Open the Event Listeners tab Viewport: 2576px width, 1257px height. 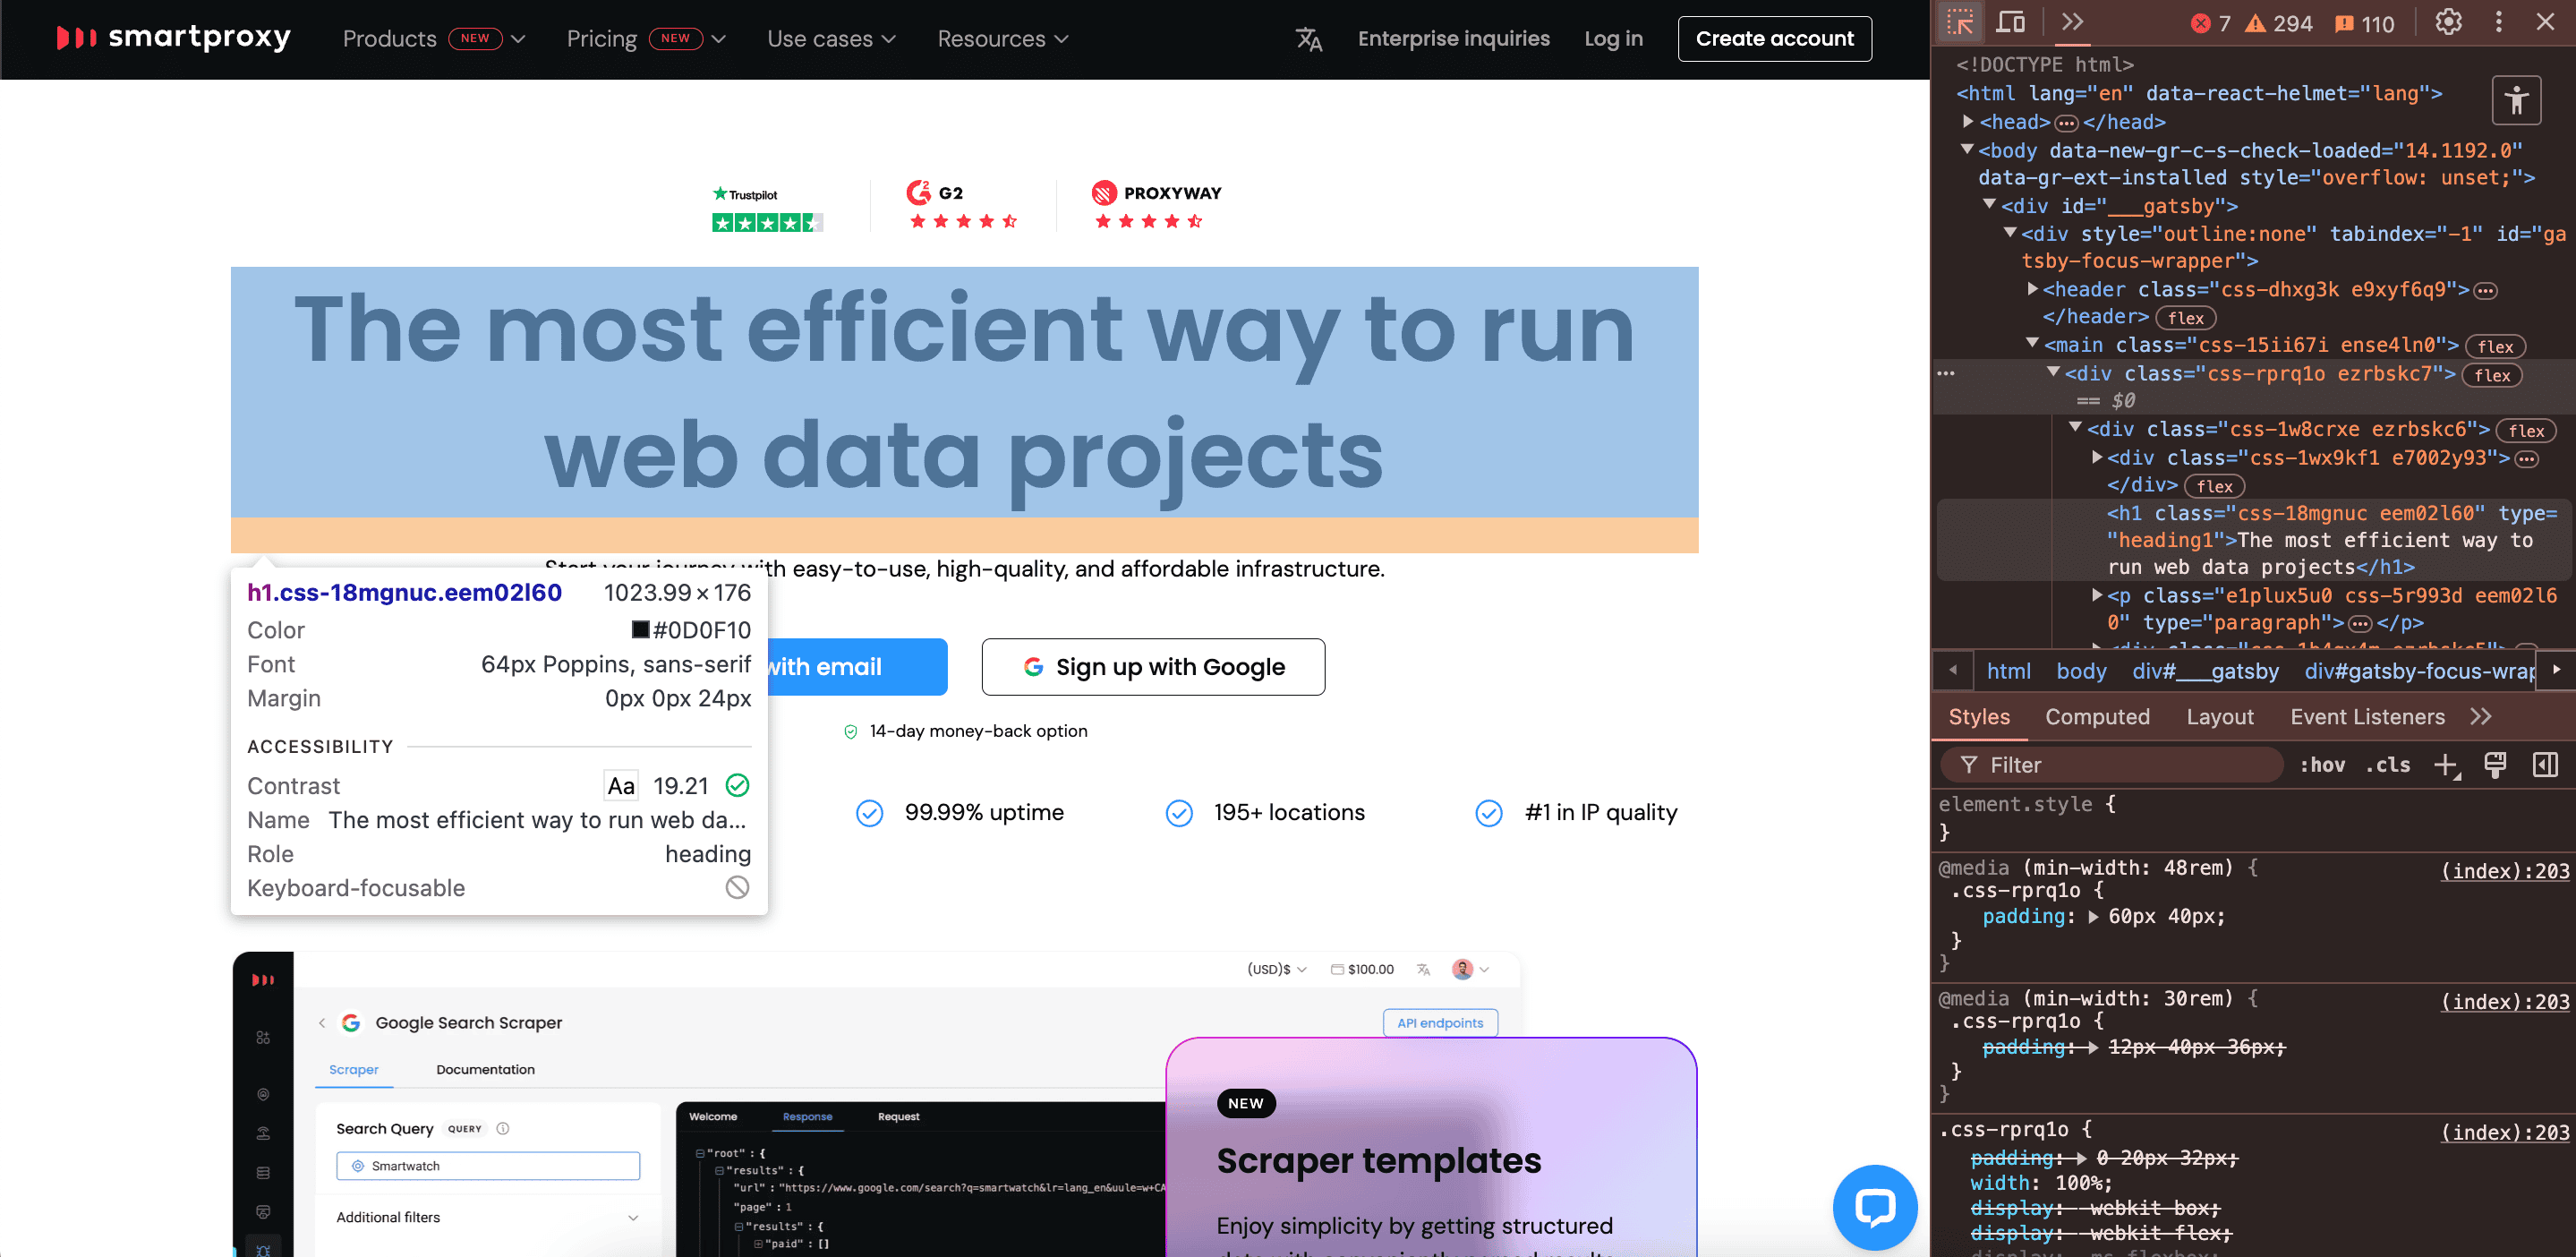point(2367,717)
